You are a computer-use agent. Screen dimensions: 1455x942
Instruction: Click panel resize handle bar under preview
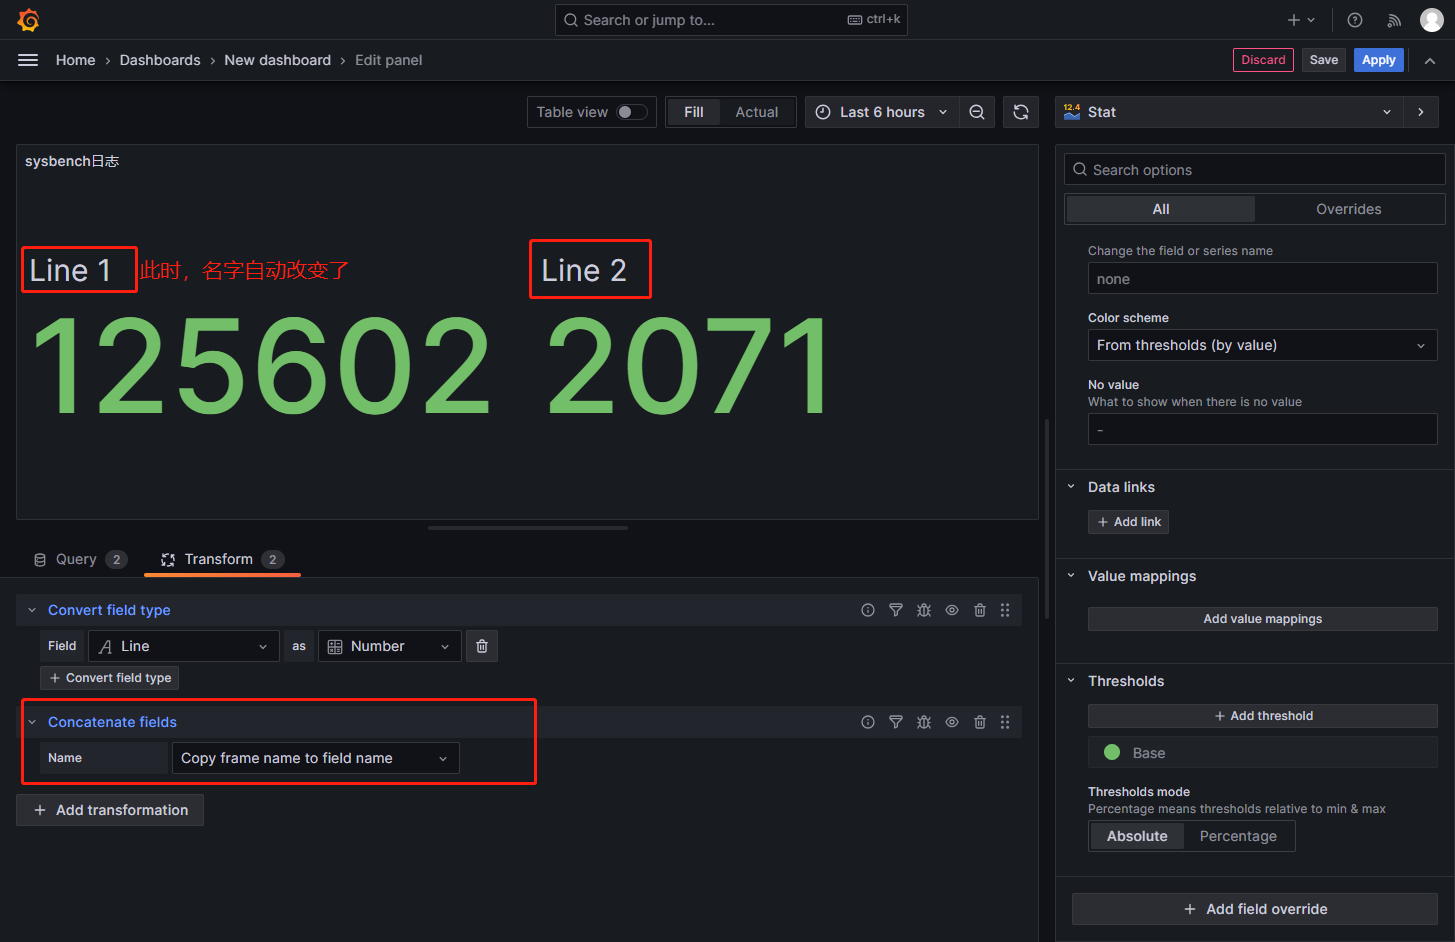pos(528,528)
